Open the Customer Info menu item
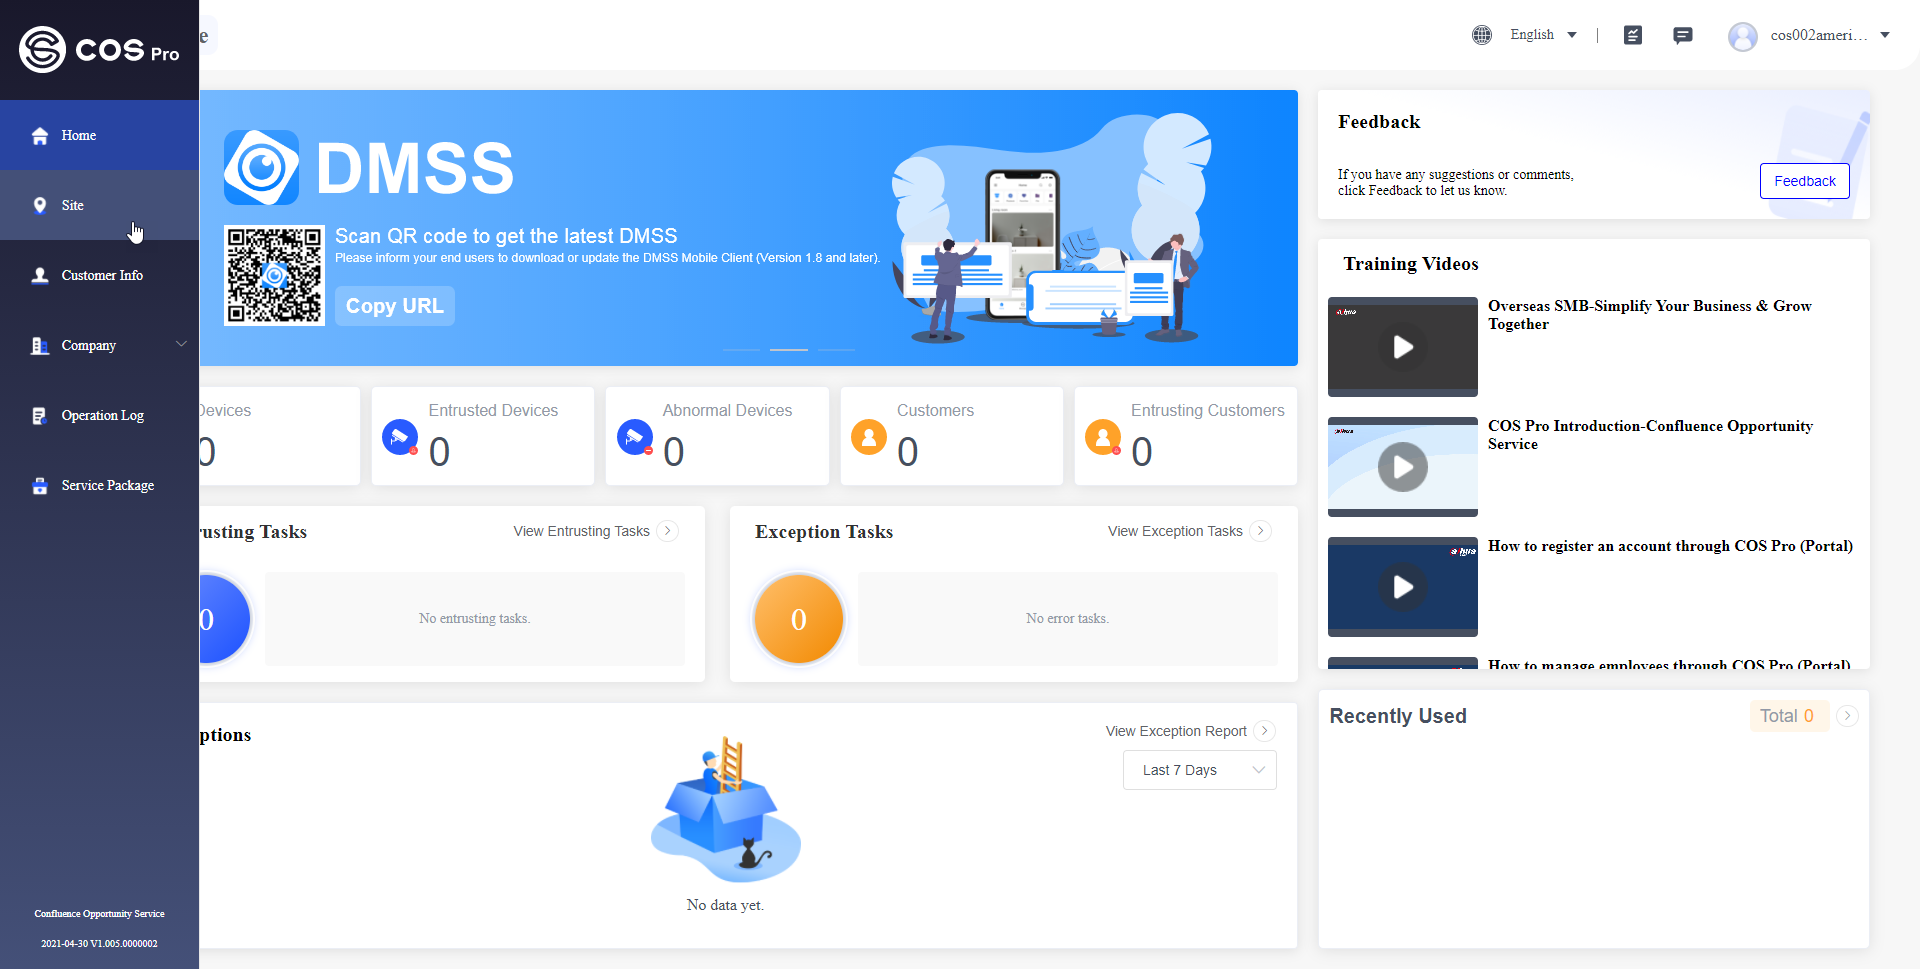Screen dimensions: 1920x969 click(x=99, y=275)
